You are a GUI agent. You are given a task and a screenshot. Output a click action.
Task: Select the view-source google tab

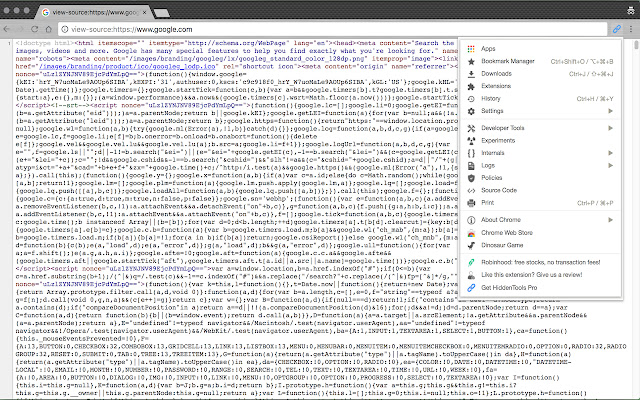point(94,12)
